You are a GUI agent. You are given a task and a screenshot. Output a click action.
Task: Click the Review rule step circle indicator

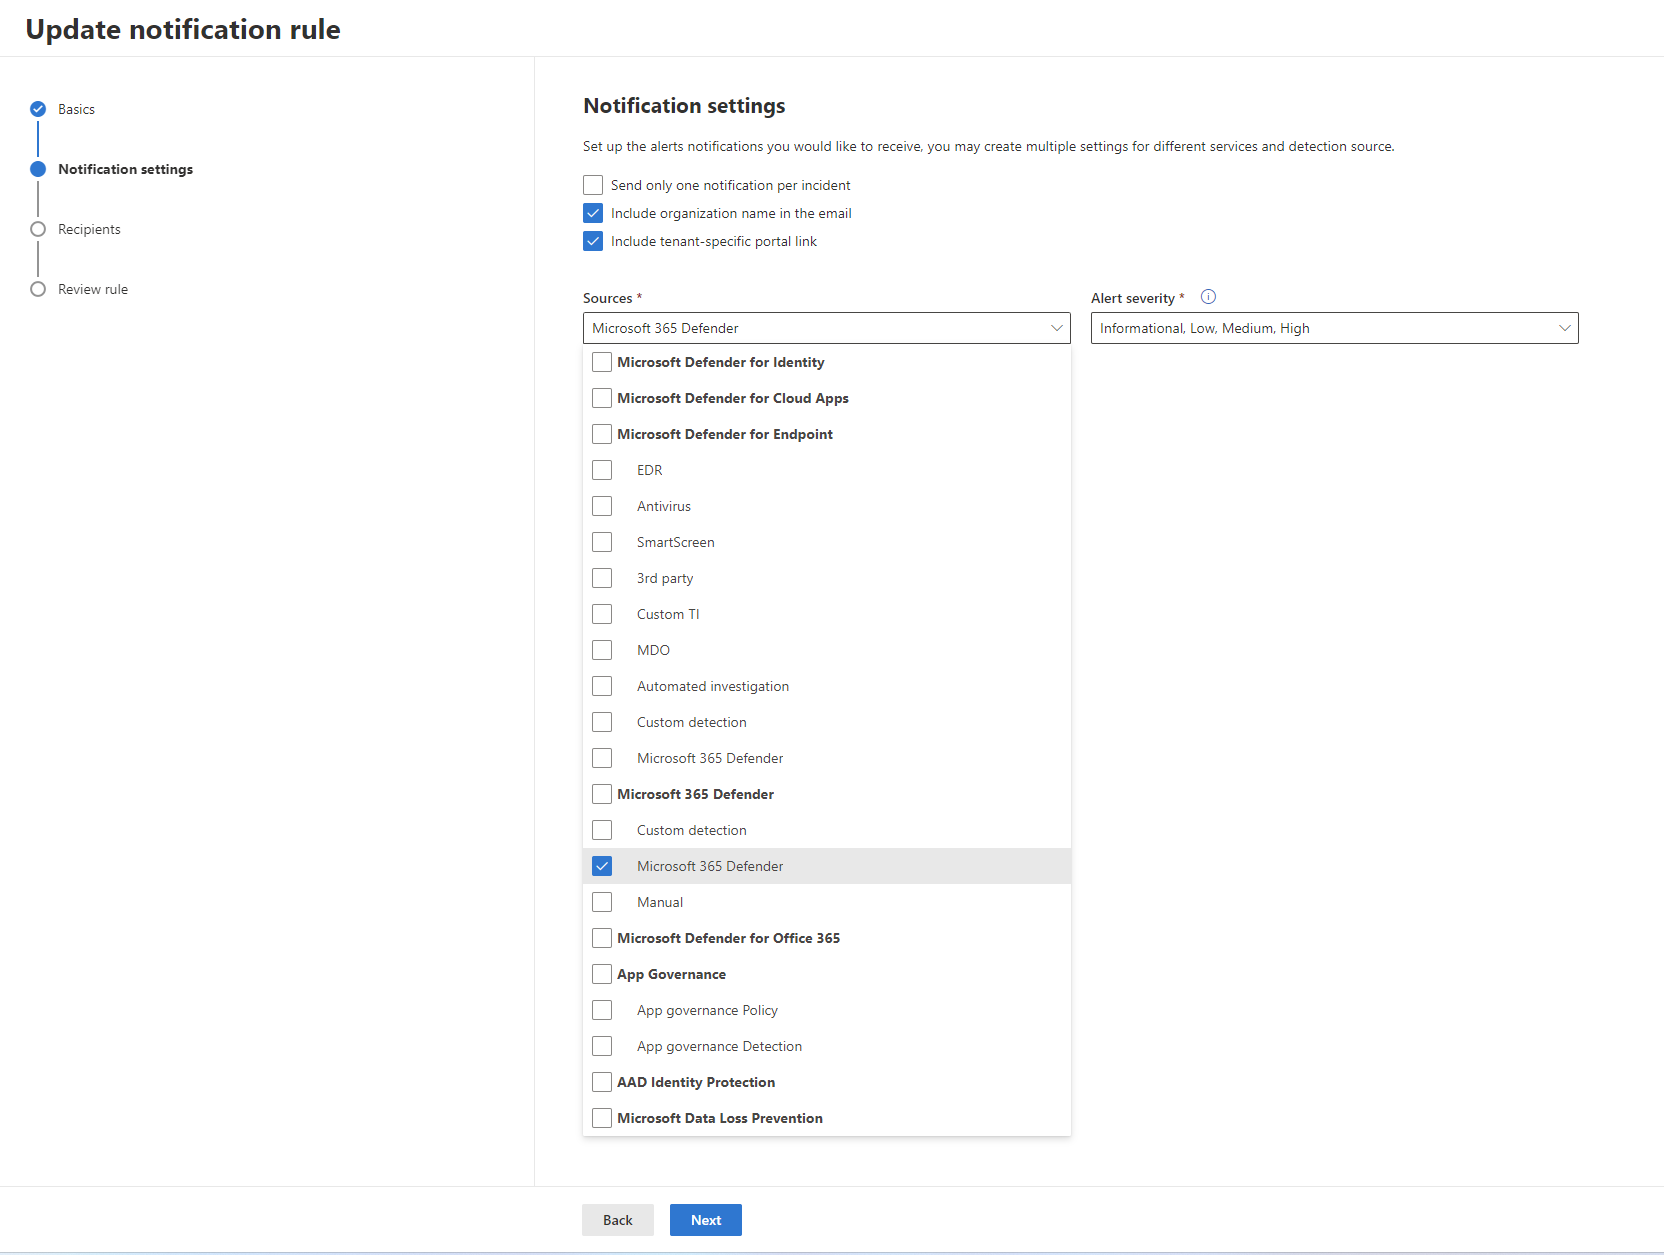[37, 289]
